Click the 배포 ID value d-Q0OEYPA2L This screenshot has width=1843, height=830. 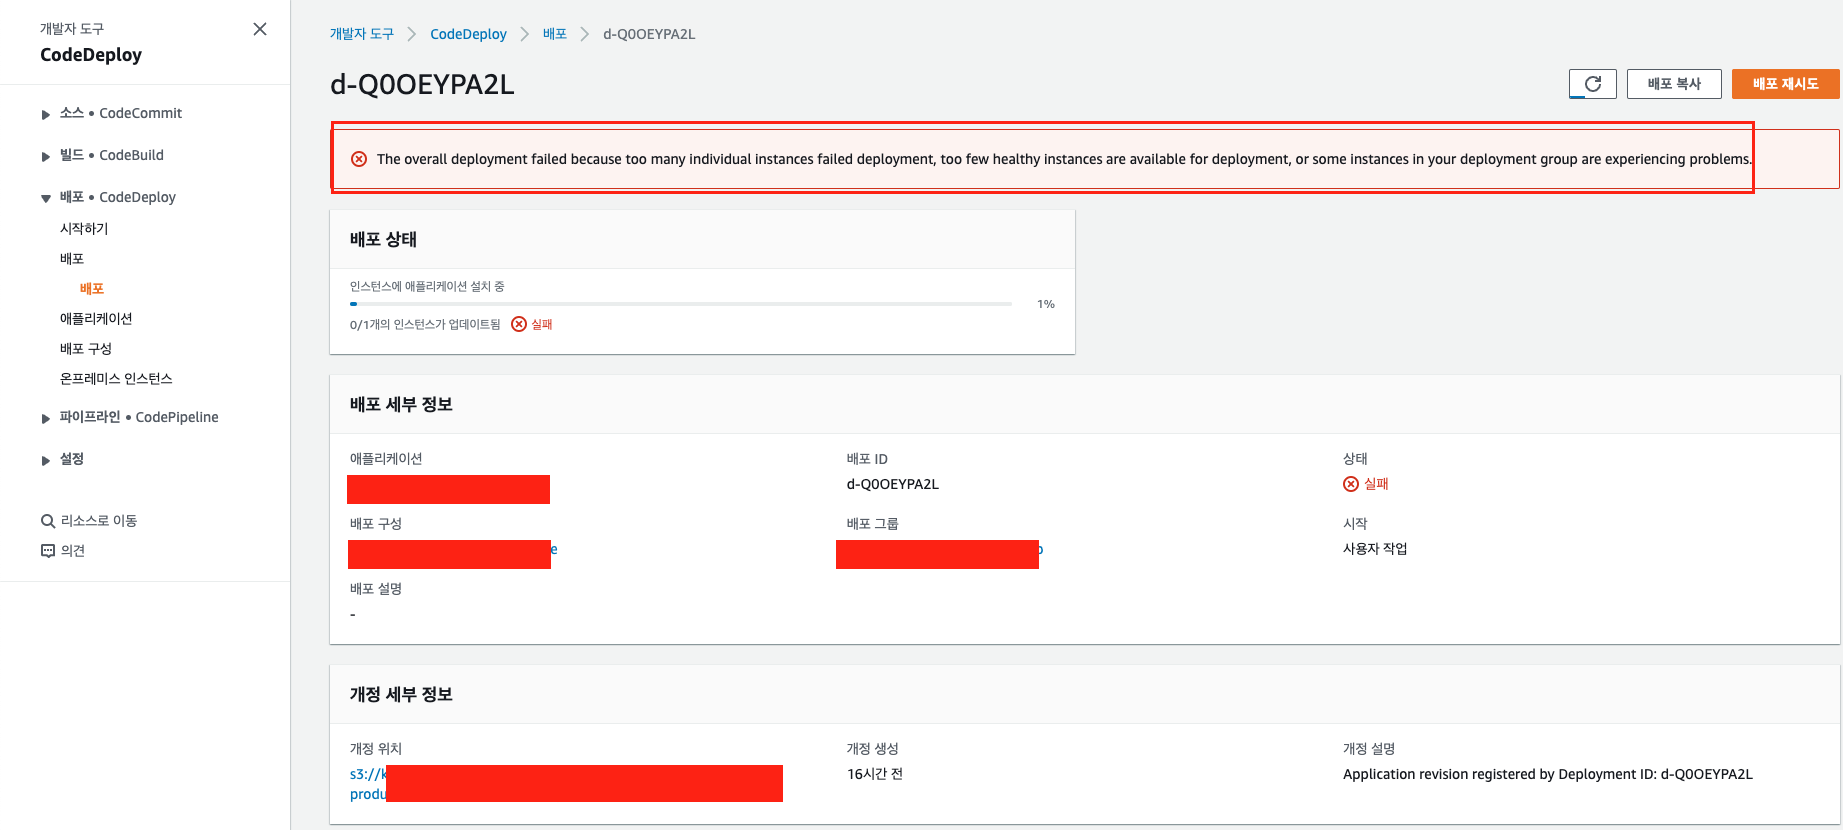(x=893, y=484)
